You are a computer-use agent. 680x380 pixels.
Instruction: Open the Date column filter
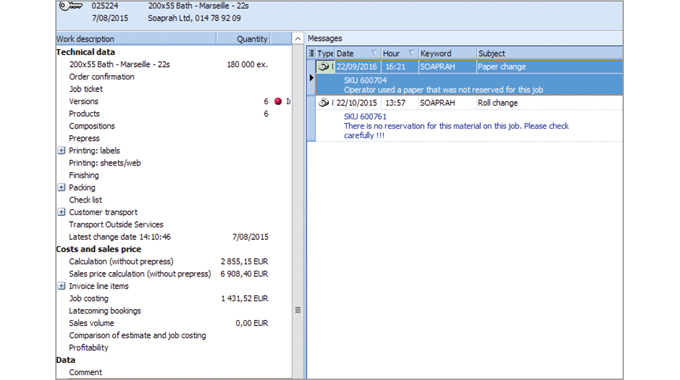pos(373,53)
